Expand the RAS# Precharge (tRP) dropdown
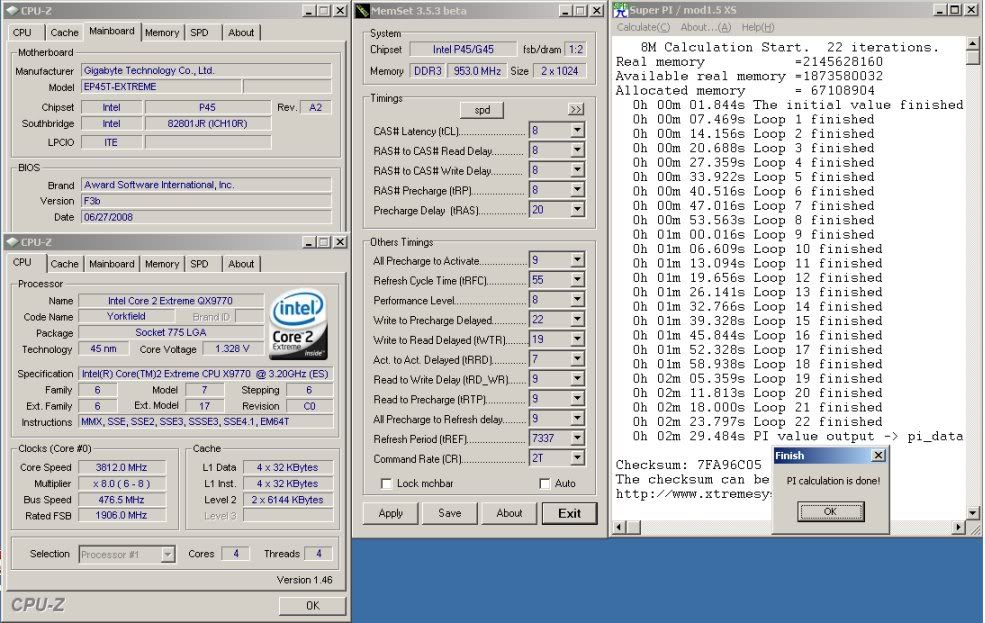The width and height of the screenshot is (985, 623). (x=577, y=190)
